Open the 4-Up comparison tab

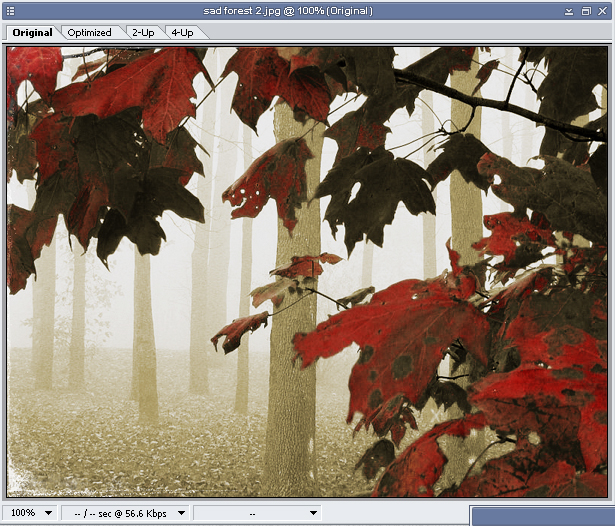pos(182,32)
